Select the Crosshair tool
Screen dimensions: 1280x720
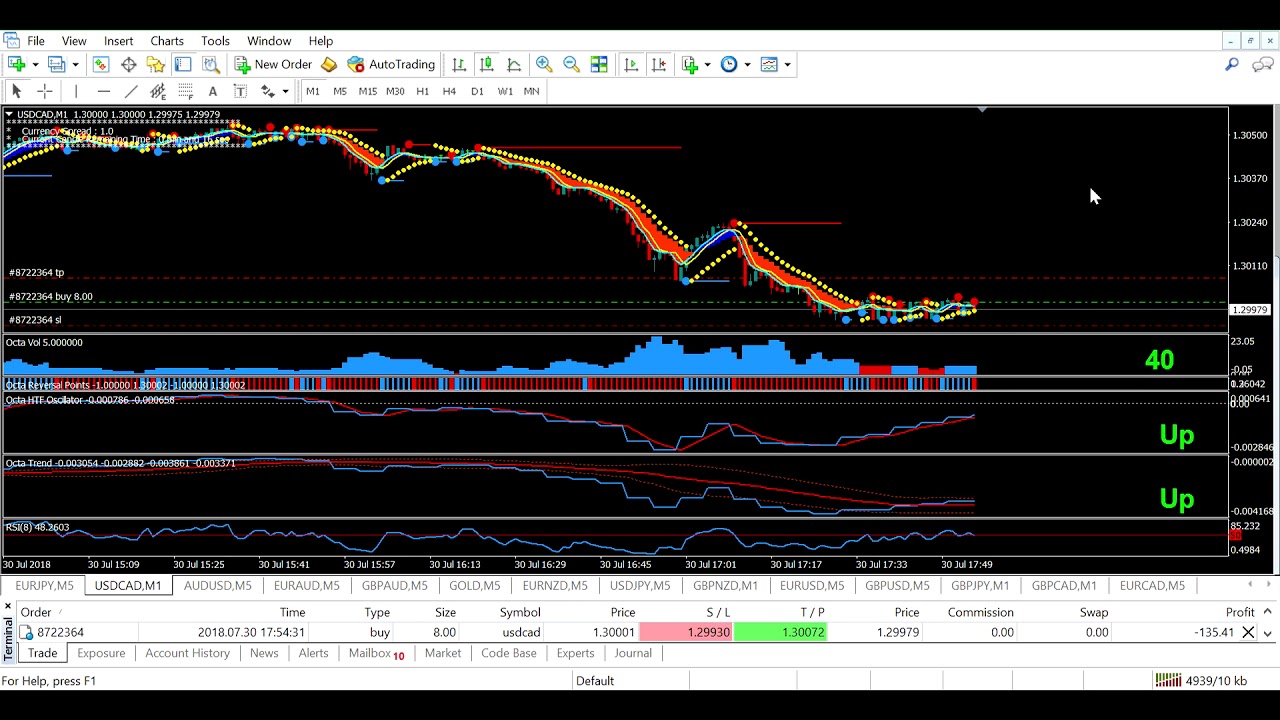pos(44,91)
